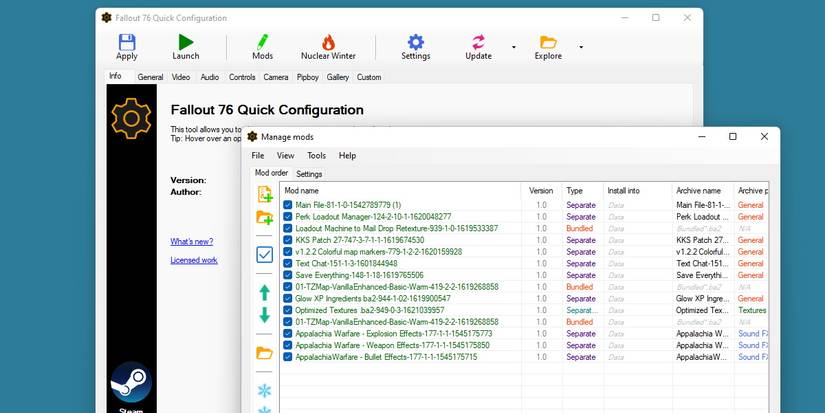
Task: Select the Nuclear Winter flame icon
Action: tap(329, 42)
